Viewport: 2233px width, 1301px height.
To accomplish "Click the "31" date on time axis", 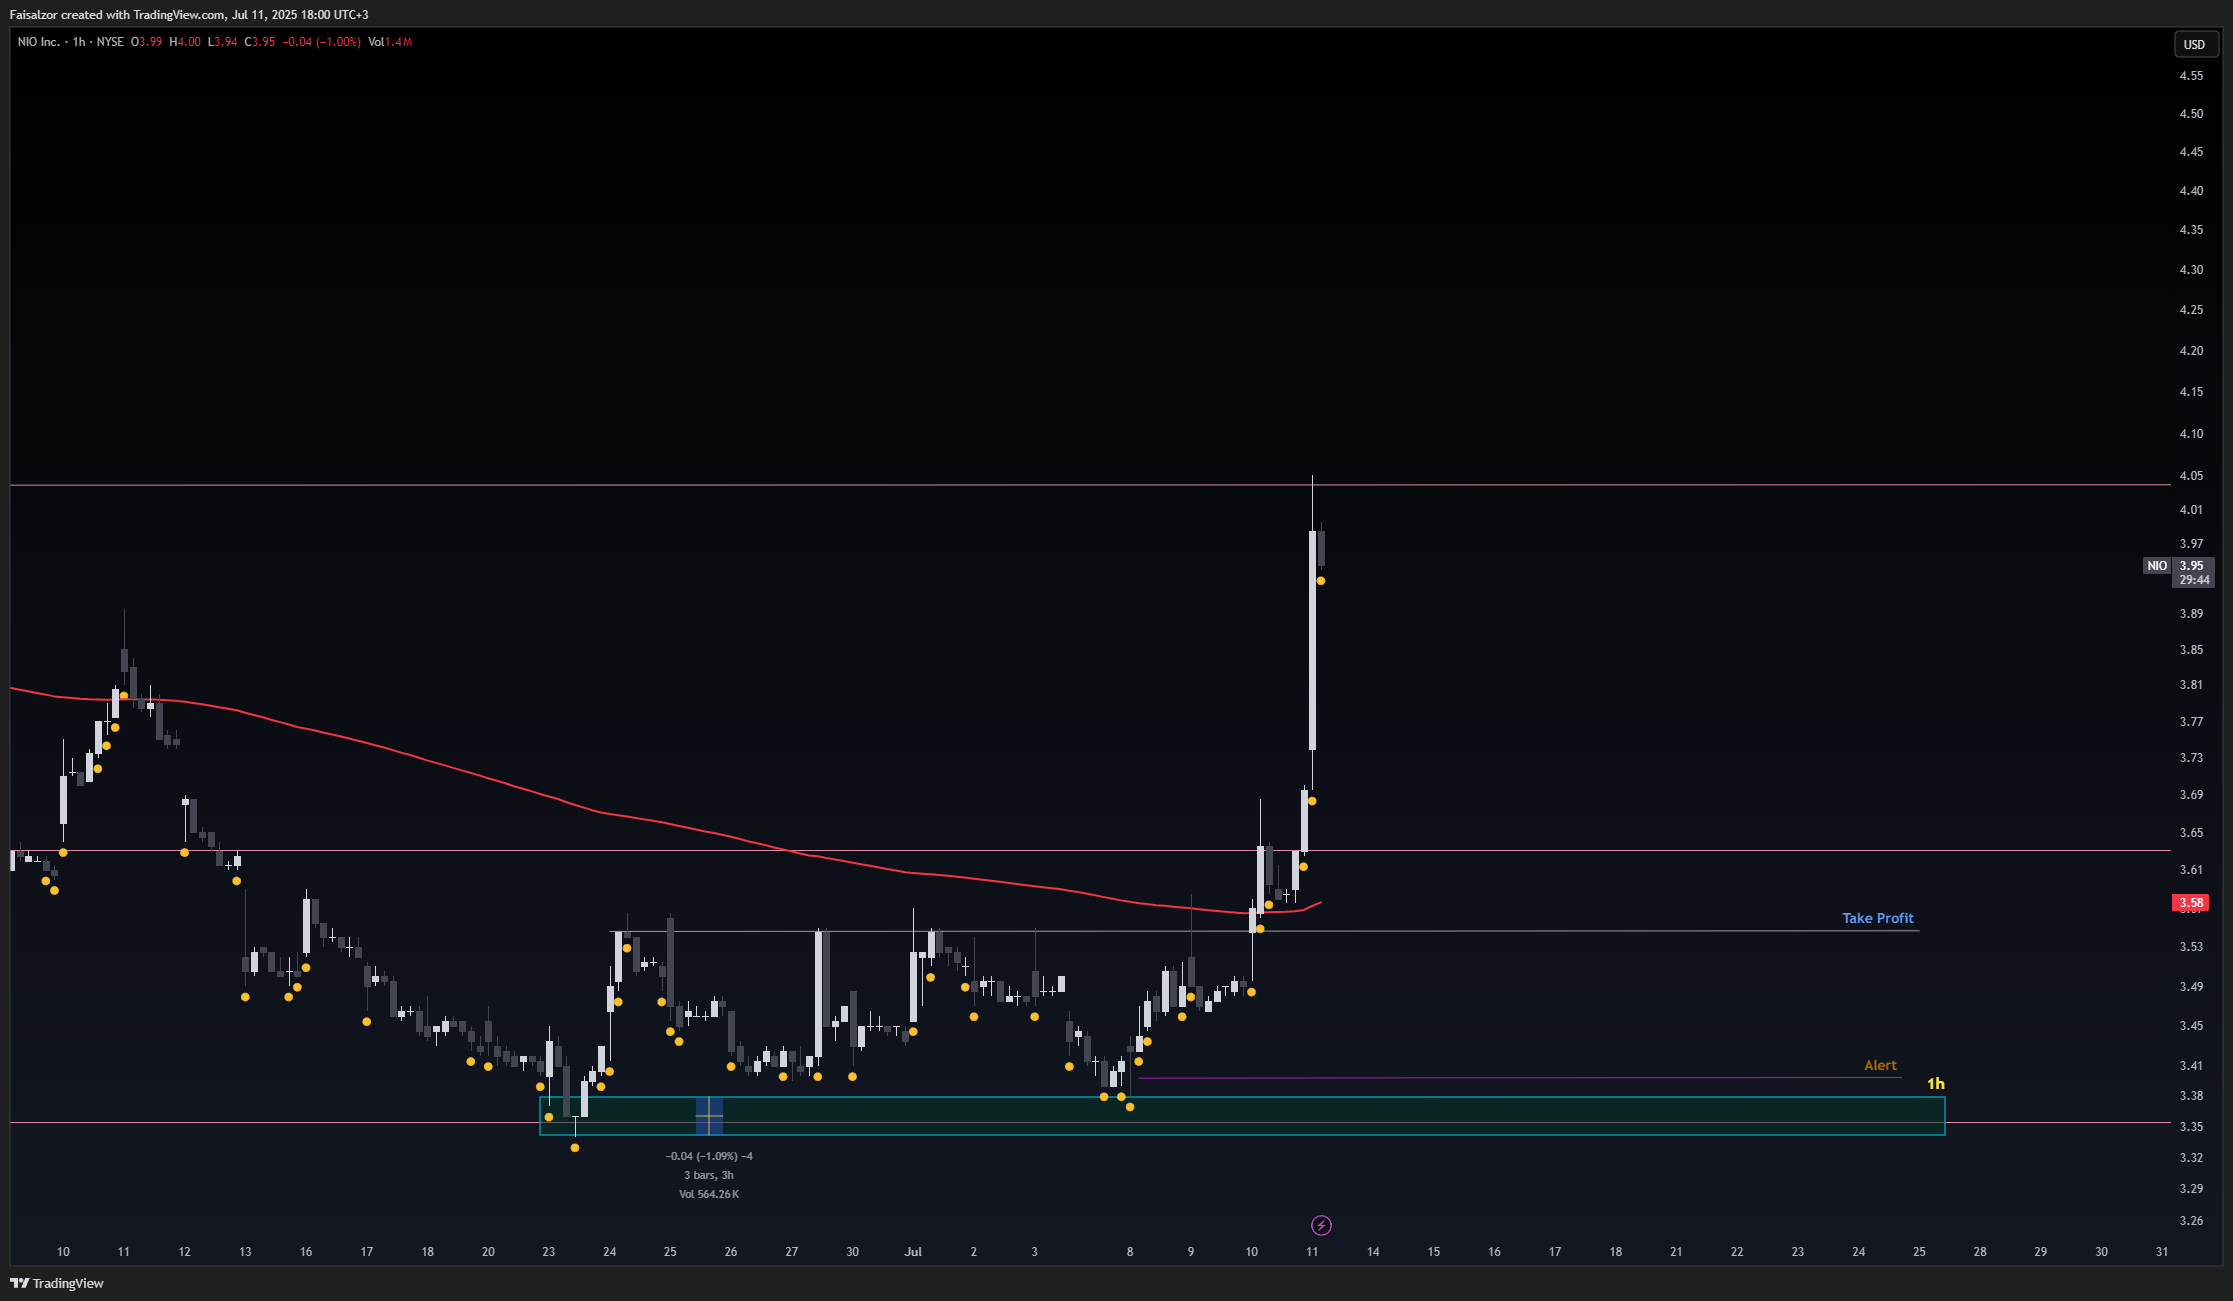I will (2162, 1251).
